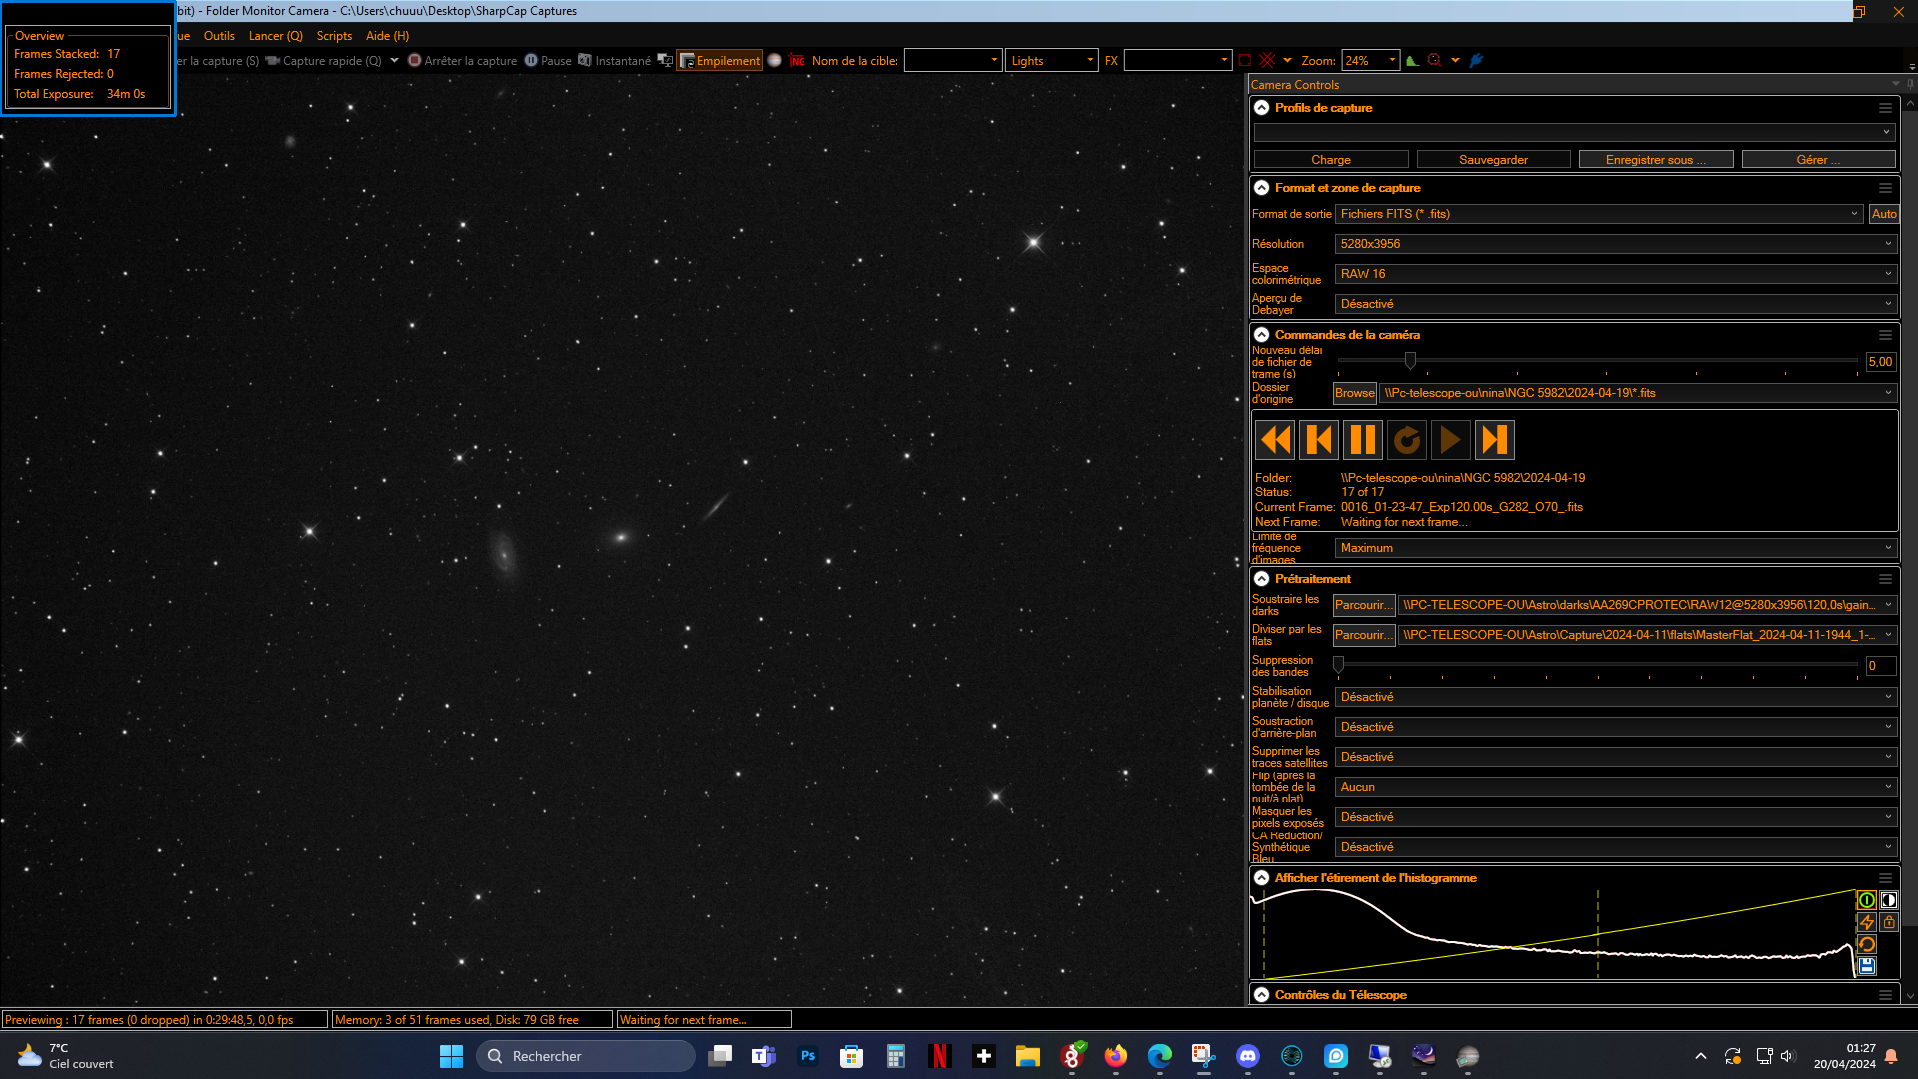Open the Soustraction d'arrière-plan dropdown
Viewport: 1918px width, 1079px height.
(x=1616, y=727)
